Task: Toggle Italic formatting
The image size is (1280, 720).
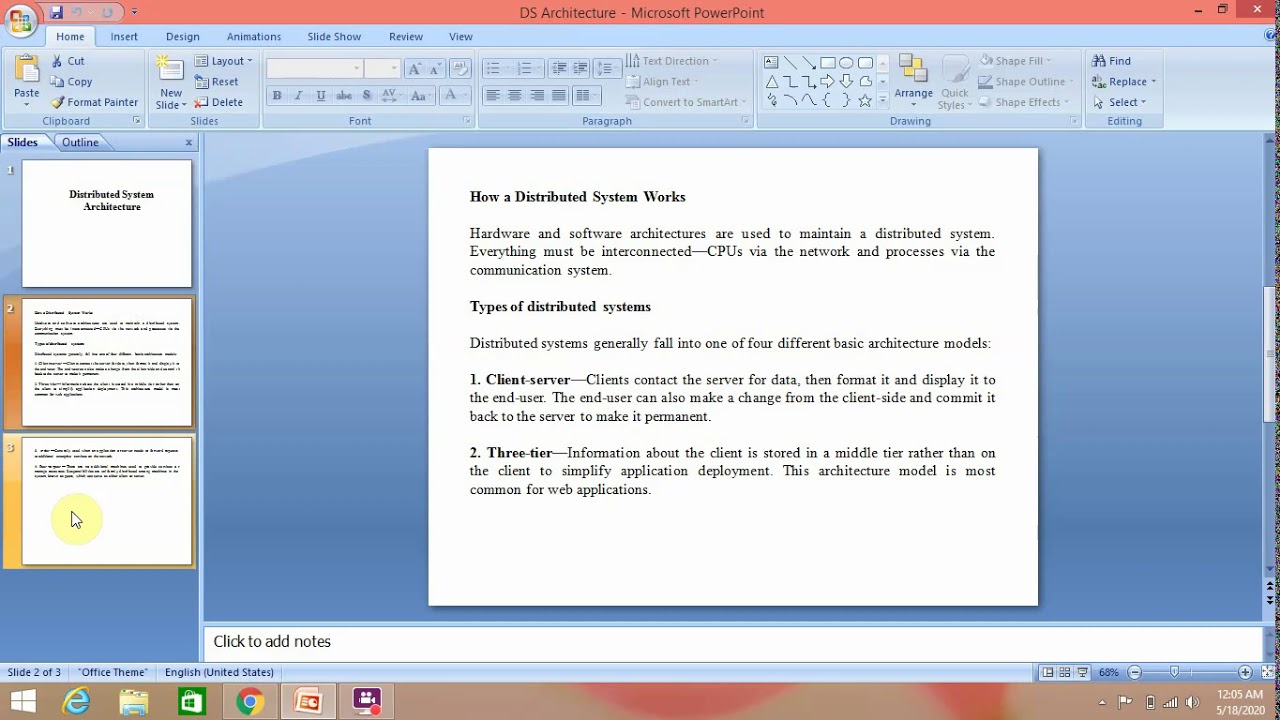Action: click(x=298, y=96)
